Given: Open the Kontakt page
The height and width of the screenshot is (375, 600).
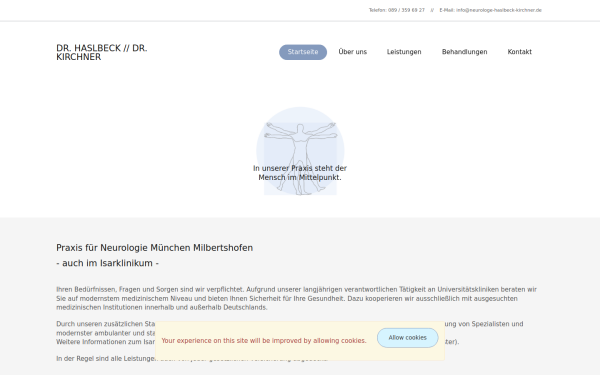Looking at the screenshot, I should click(x=519, y=52).
